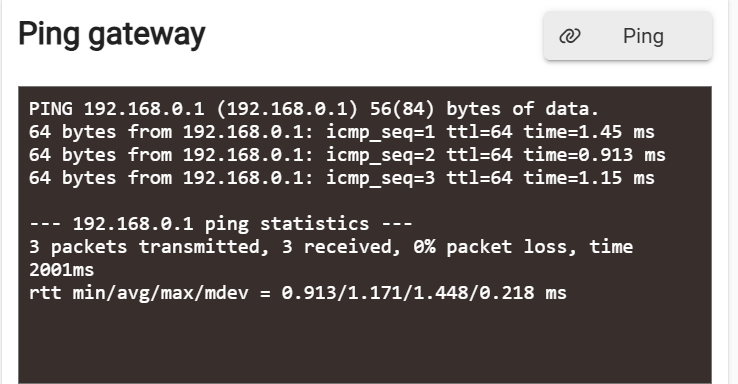This screenshot has height=384, width=738.
Task: Click the icmp_seq=2 text in the output
Action: [380, 155]
